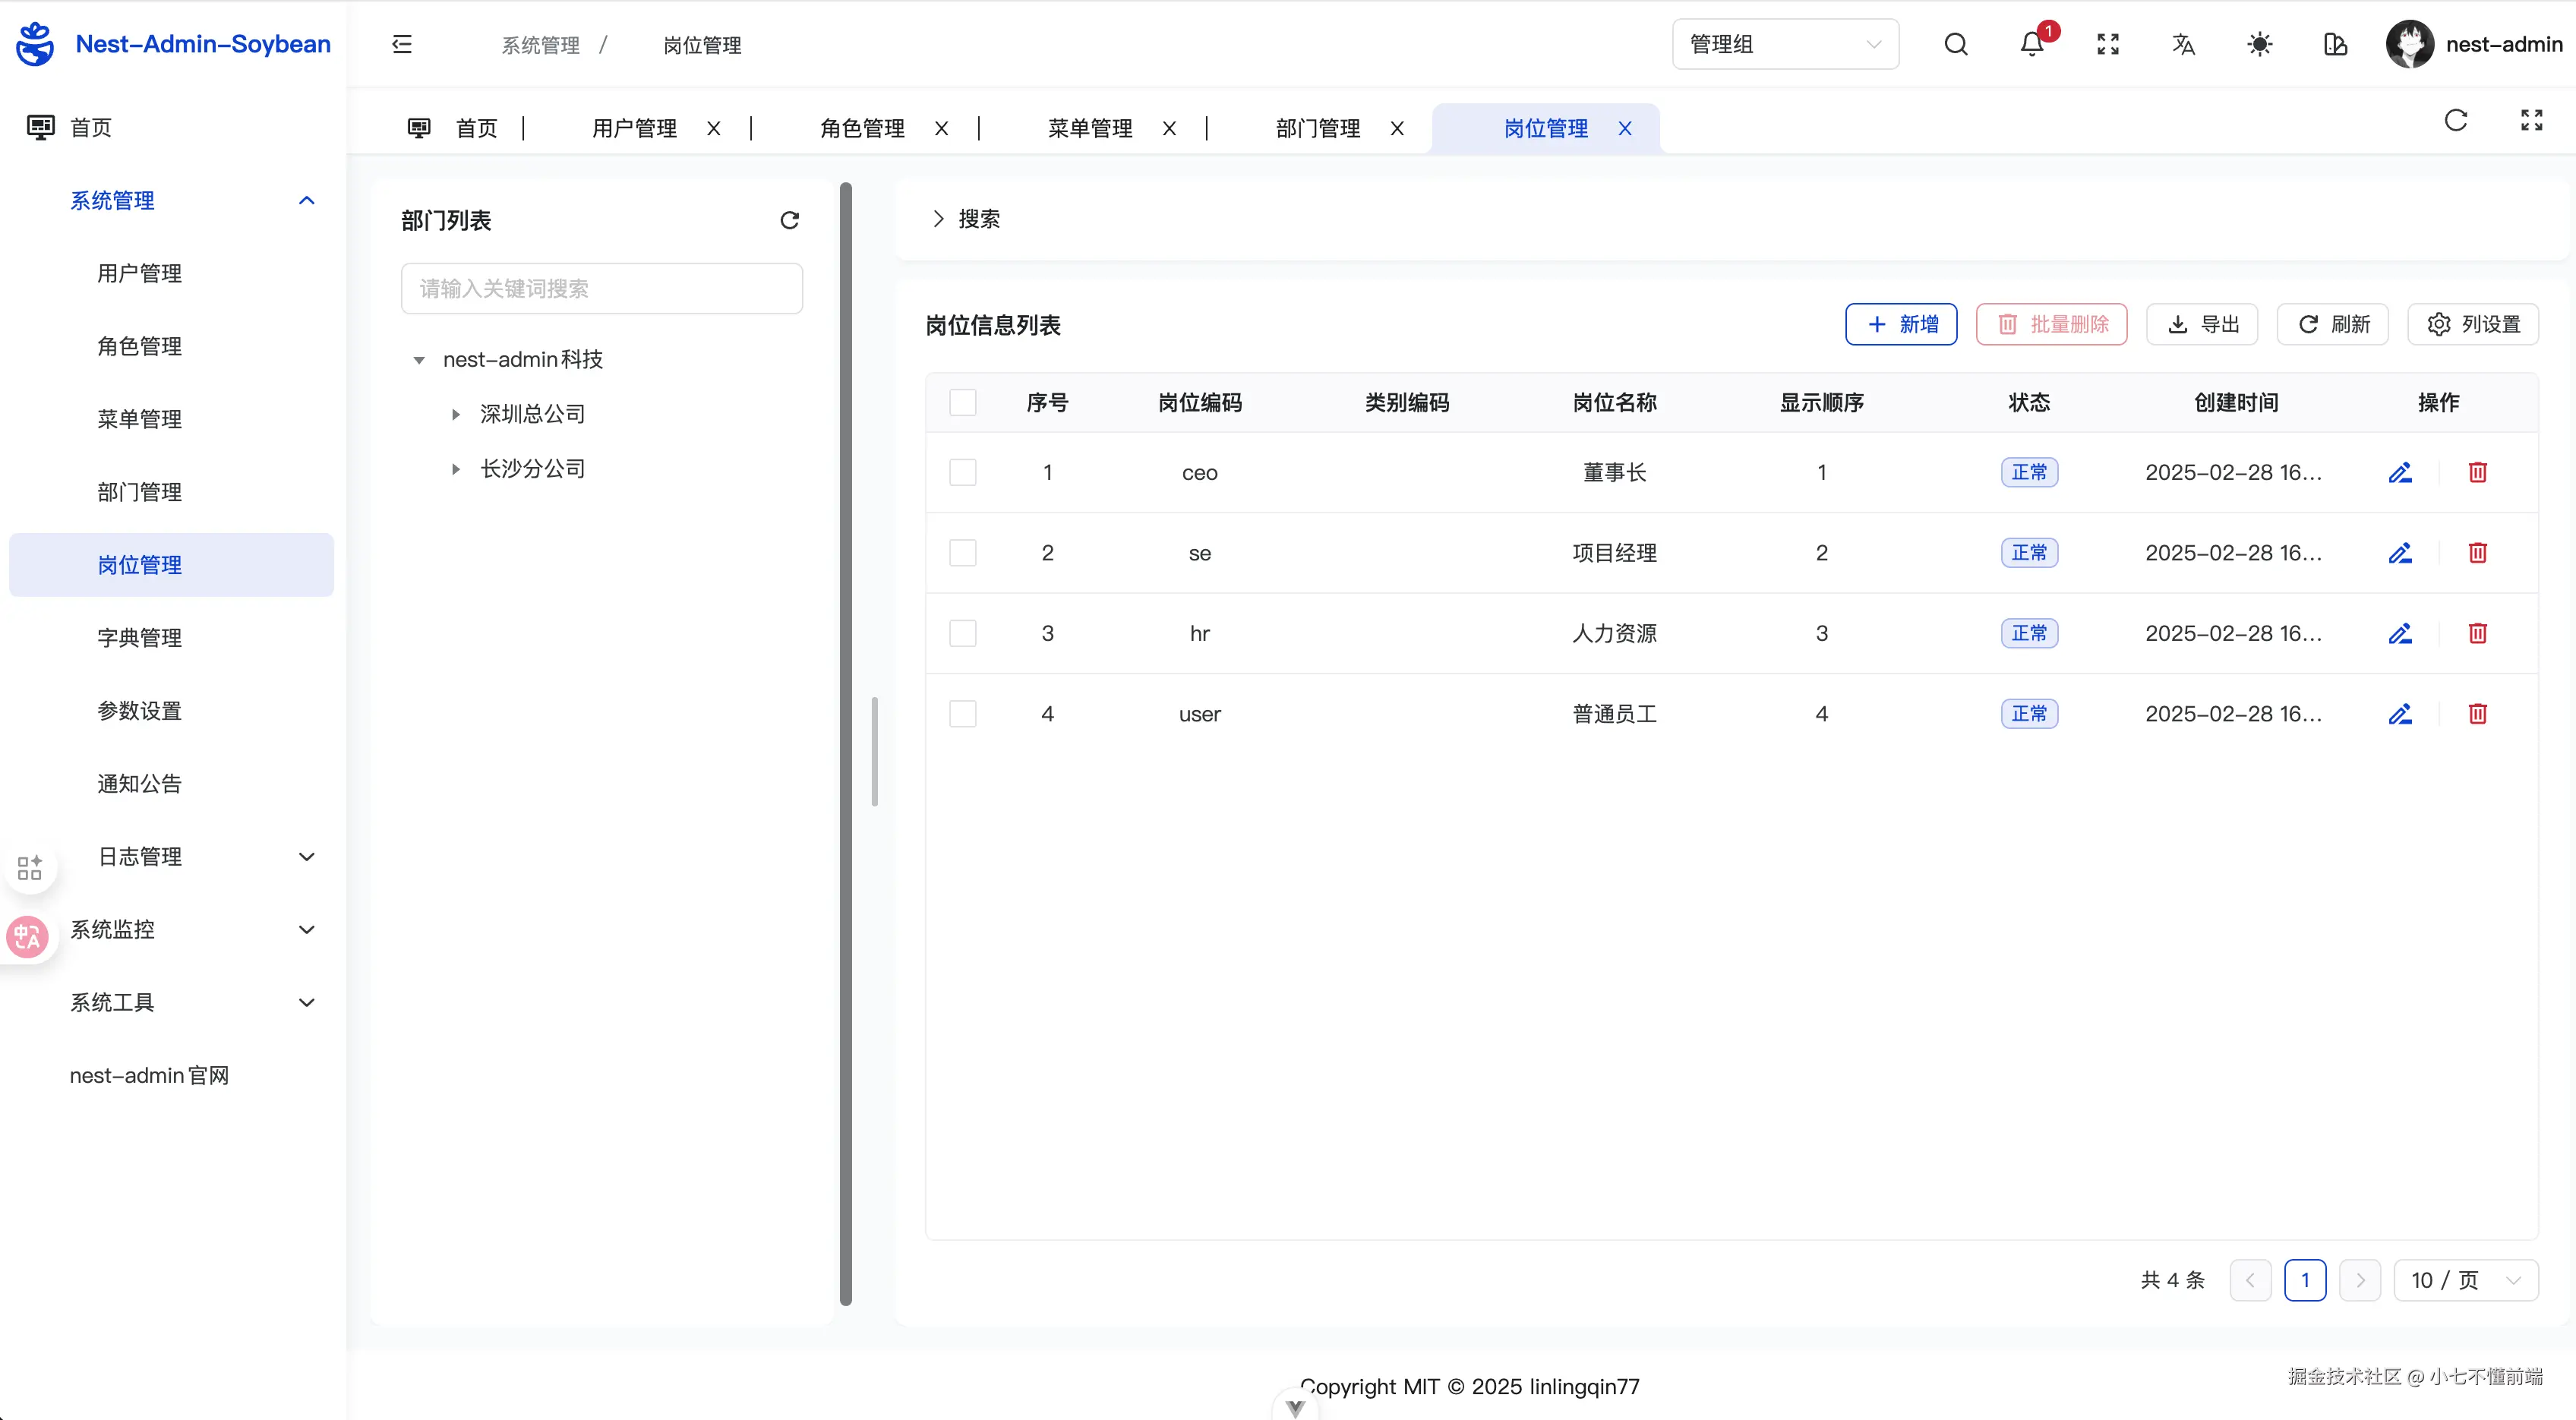
Task: Select the checkbox for the user row
Action: (962, 714)
